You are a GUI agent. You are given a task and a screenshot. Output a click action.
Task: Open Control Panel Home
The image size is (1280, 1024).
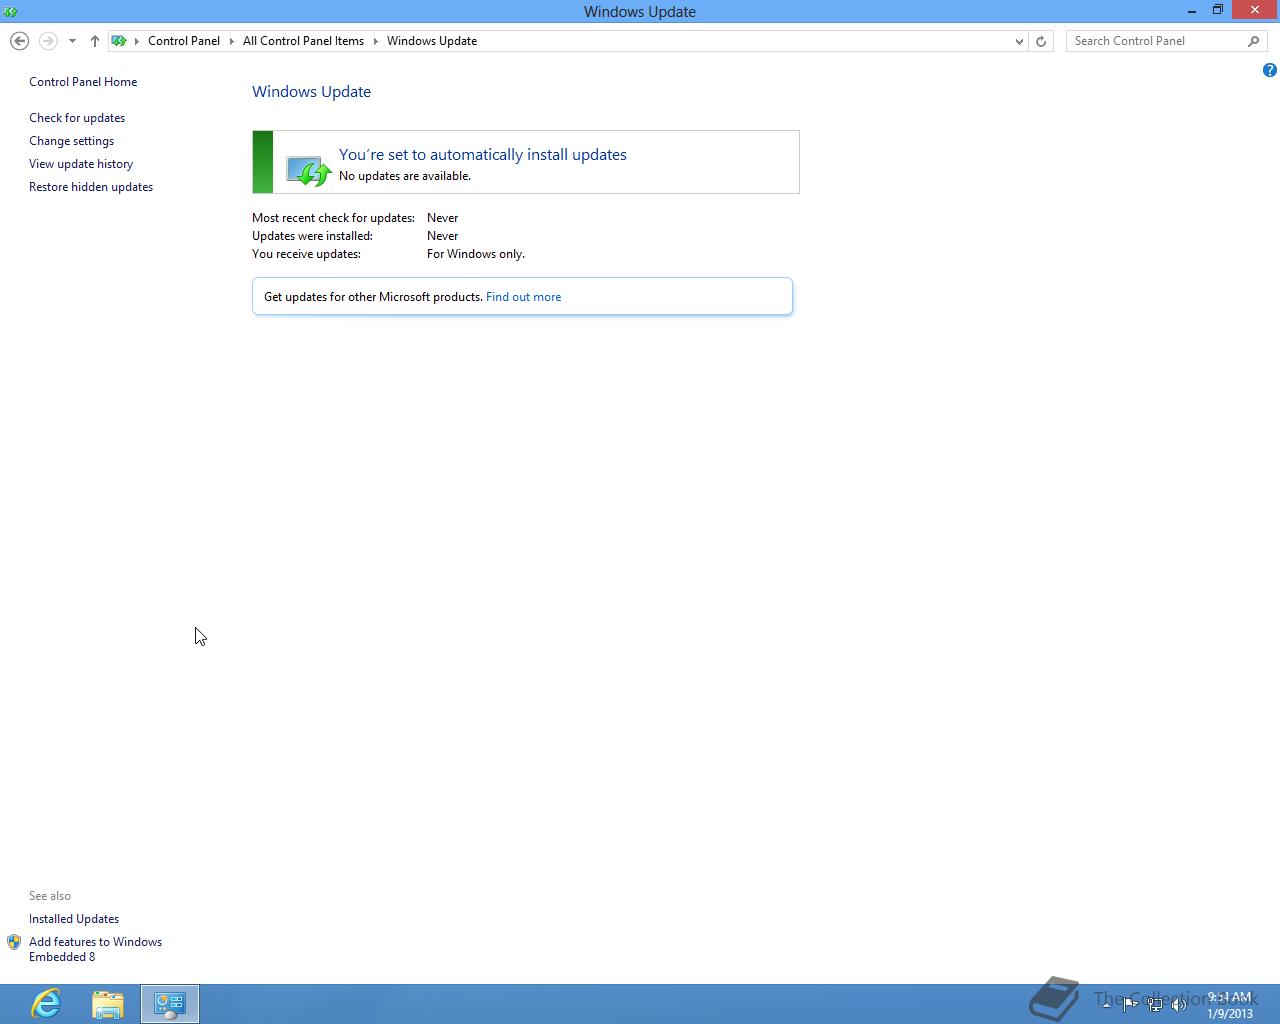[83, 82]
